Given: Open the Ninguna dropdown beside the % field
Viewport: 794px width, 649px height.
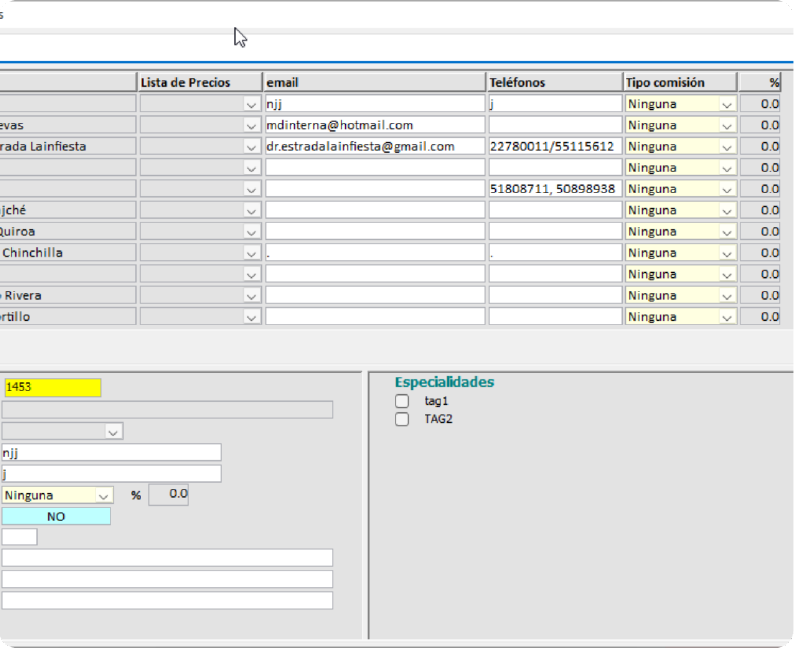Looking at the screenshot, I should pyautogui.click(x=104, y=495).
